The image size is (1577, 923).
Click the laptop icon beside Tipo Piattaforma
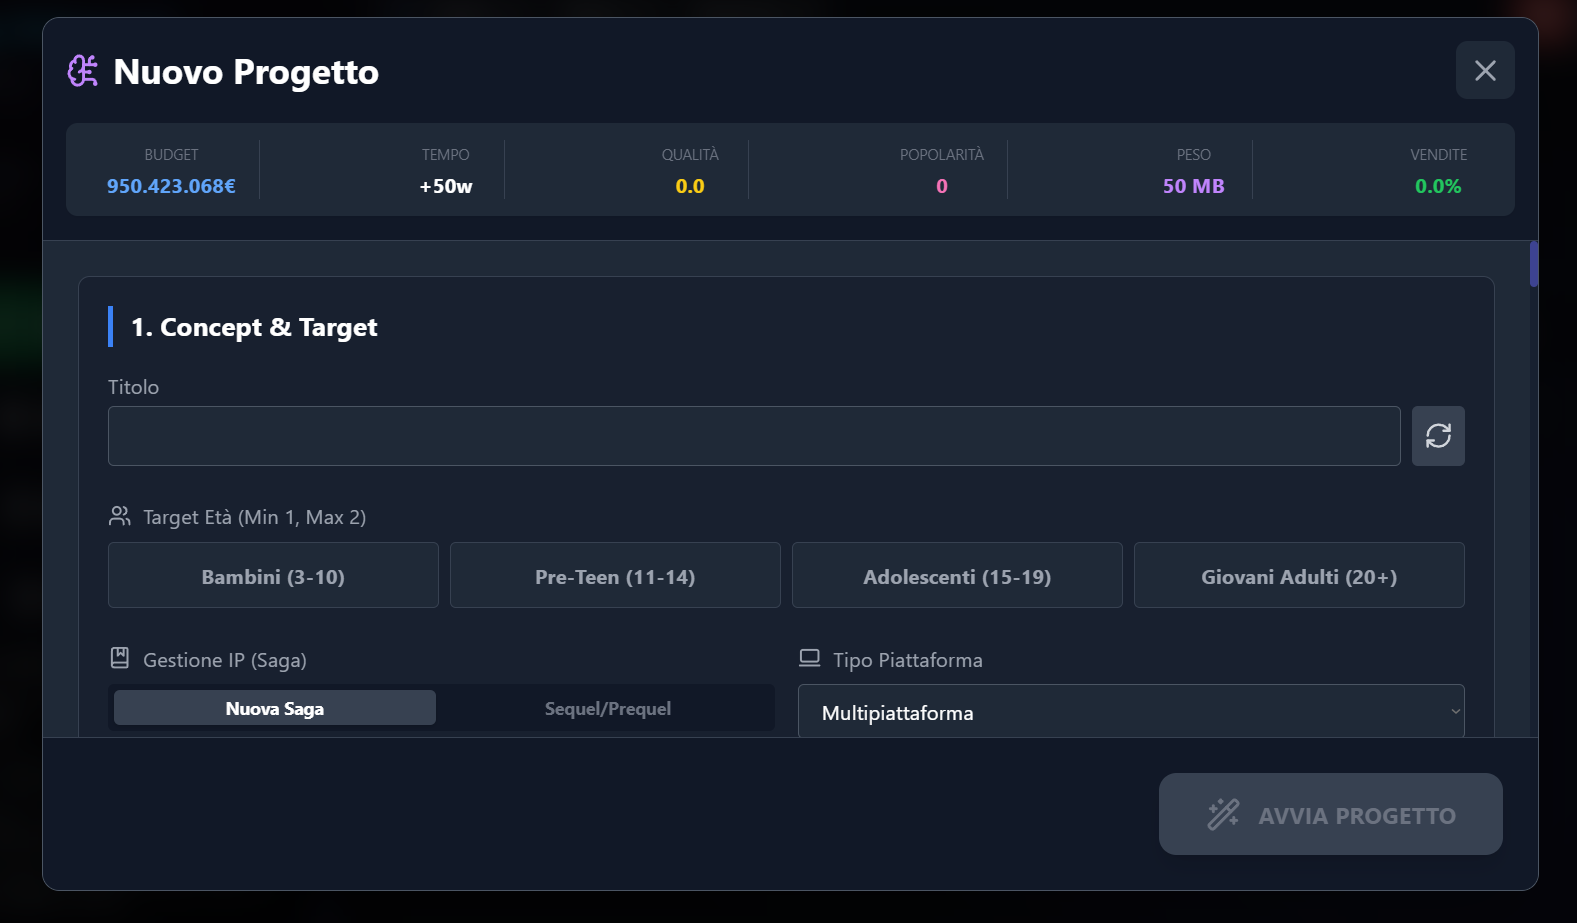click(x=810, y=658)
